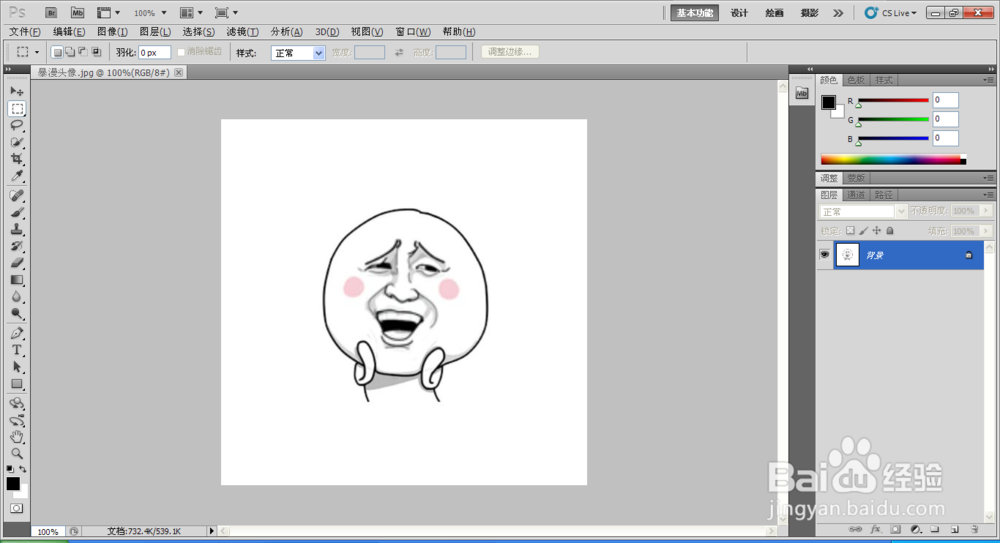Select the Move tool
The image size is (1000, 543).
(x=17, y=91)
